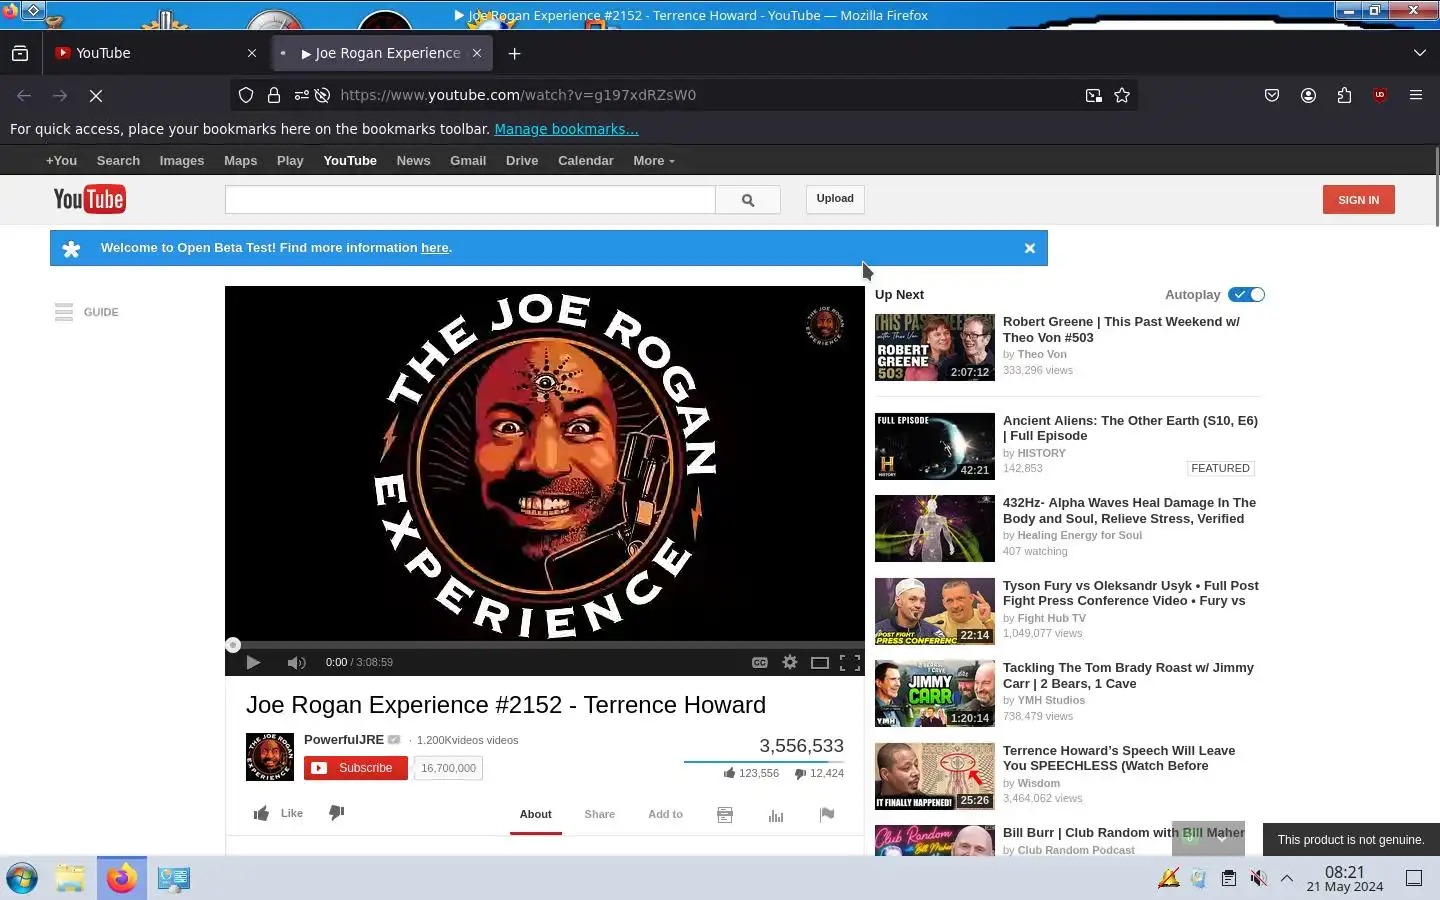Mute the video player volume
The width and height of the screenshot is (1440, 900).
point(296,662)
